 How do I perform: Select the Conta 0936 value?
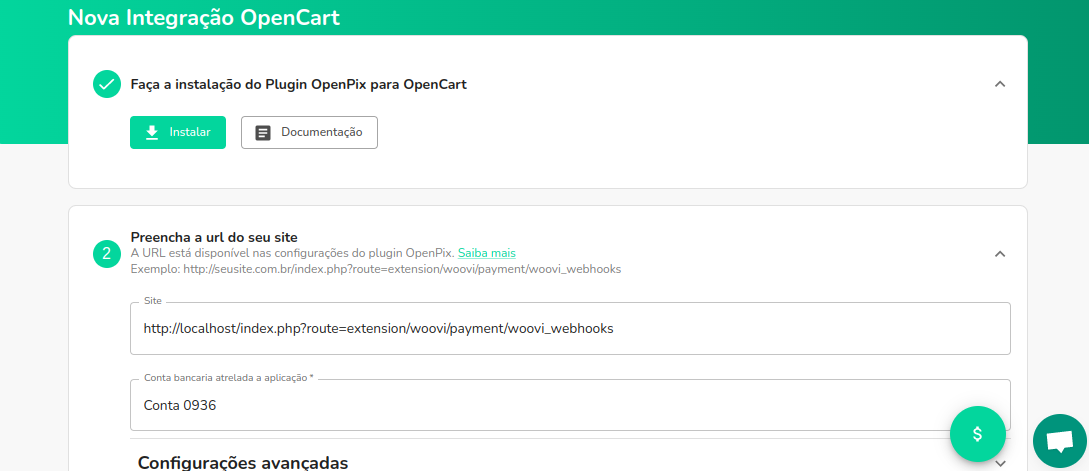pyautogui.click(x=180, y=405)
